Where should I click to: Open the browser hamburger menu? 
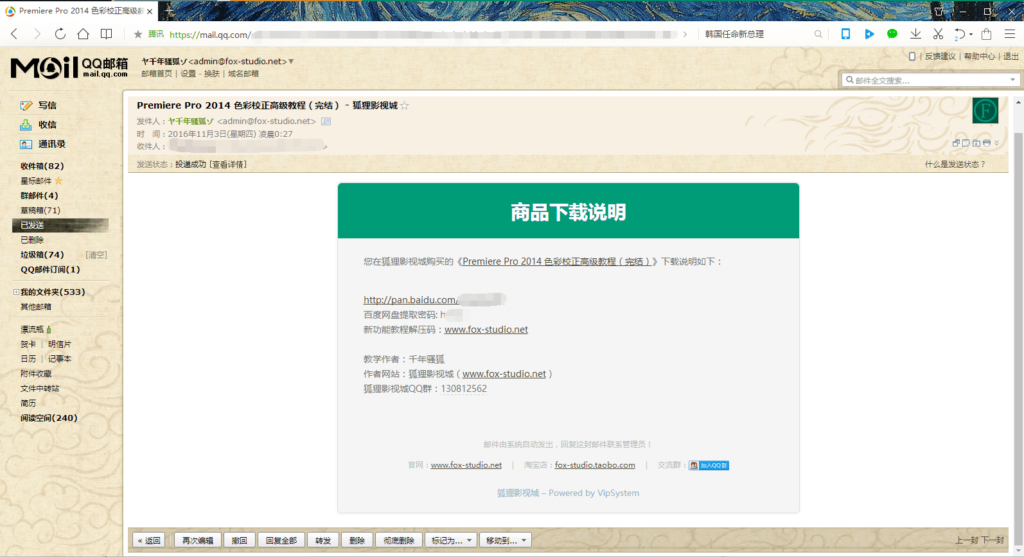(x=1010, y=34)
